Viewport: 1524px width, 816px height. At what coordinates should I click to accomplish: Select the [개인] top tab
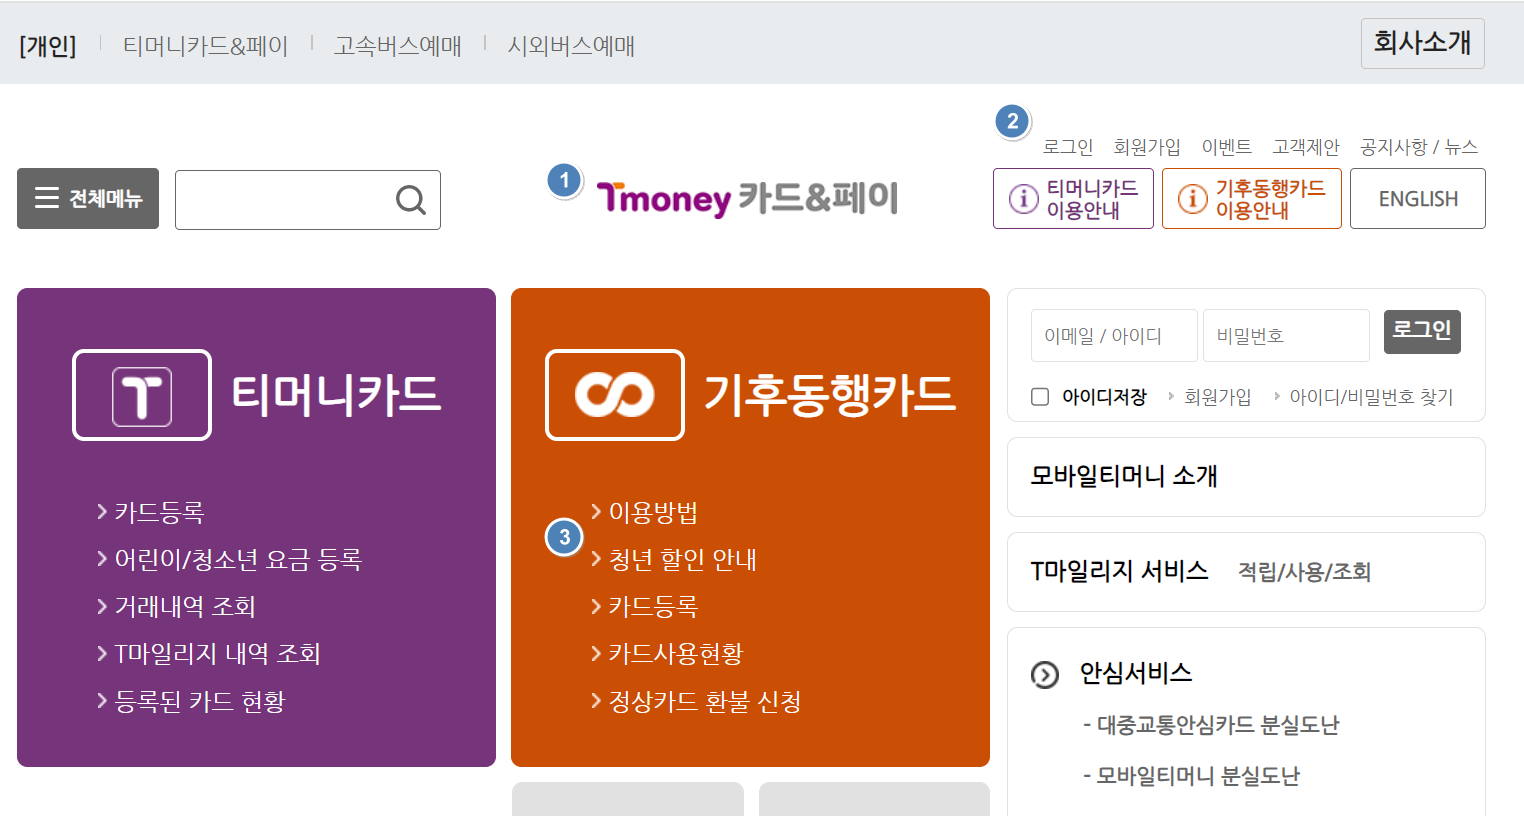tap(47, 46)
